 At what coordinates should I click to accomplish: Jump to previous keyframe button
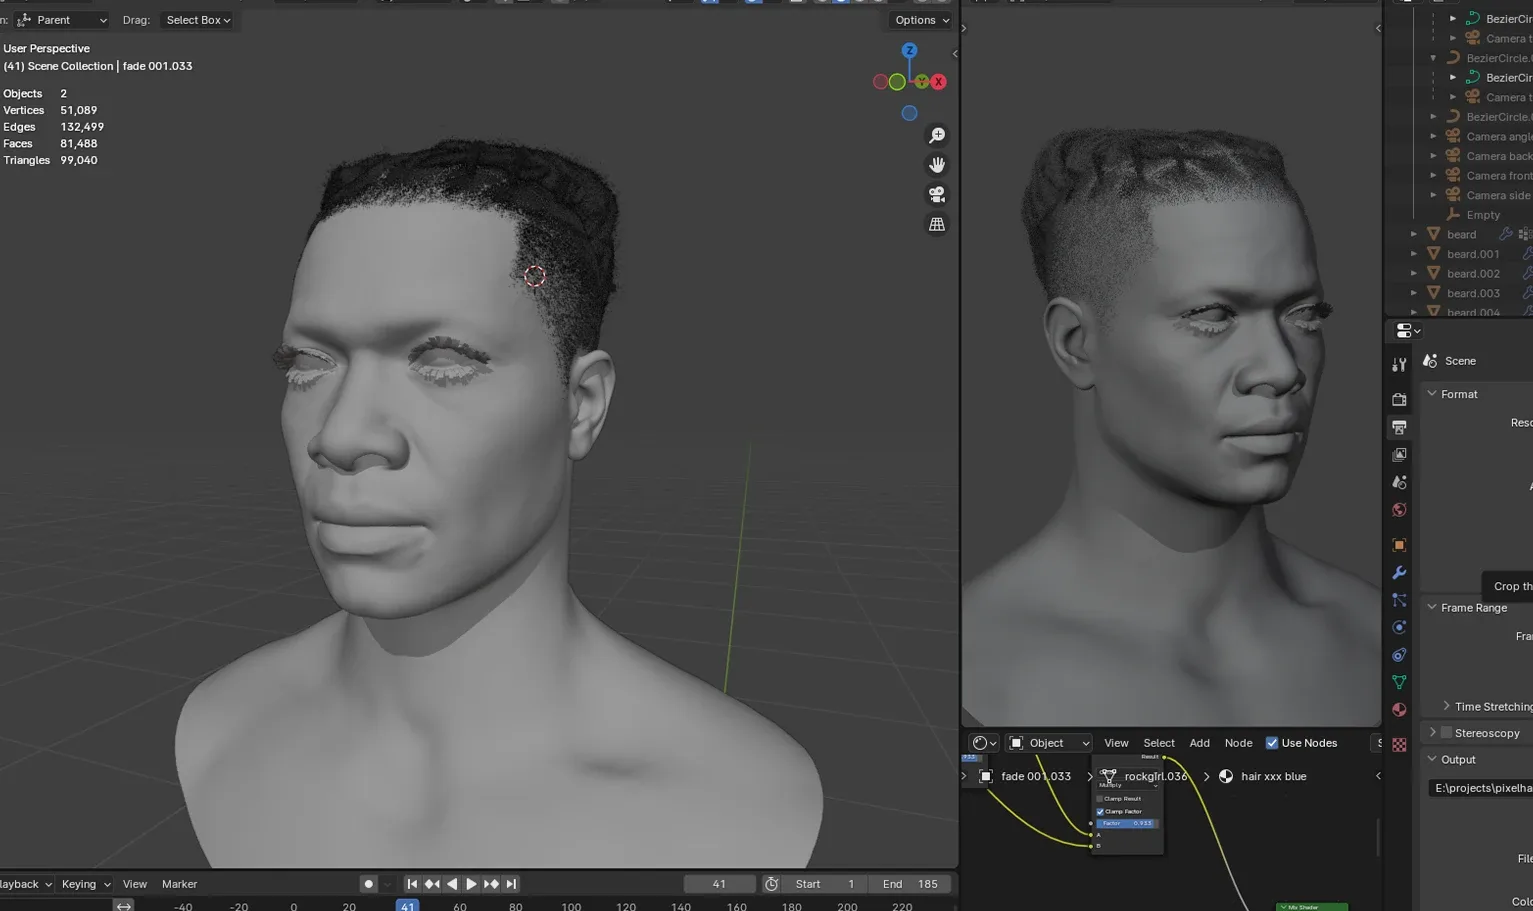[432, 884]
